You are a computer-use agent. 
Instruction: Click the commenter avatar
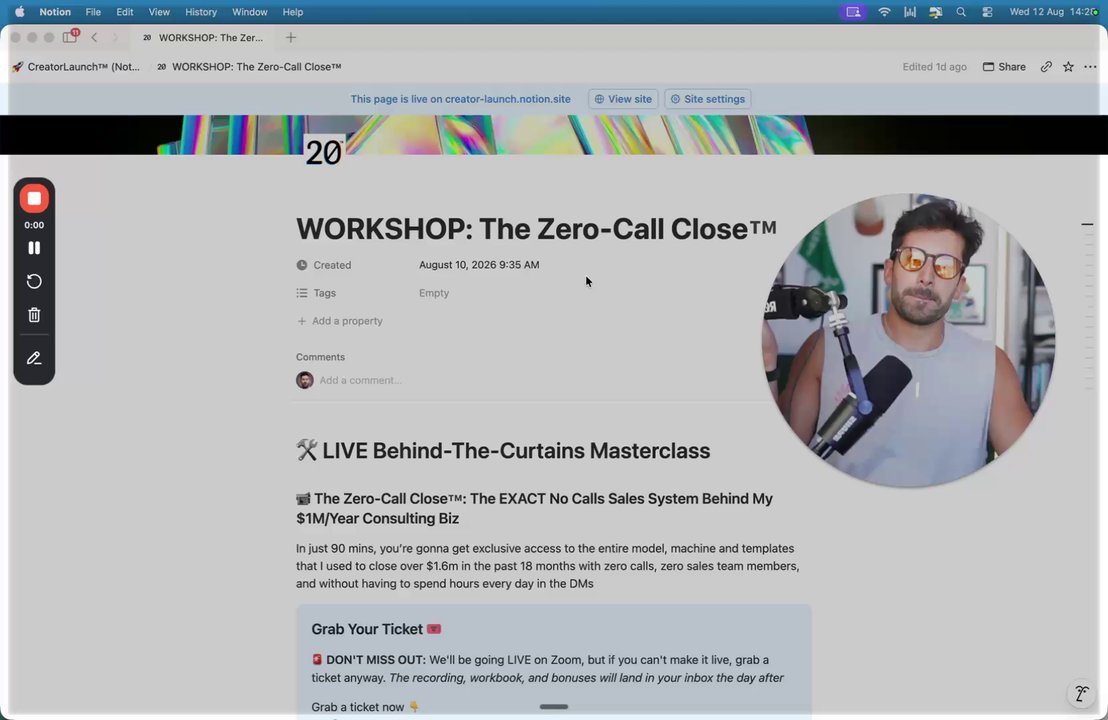click(x=305, y=380)
